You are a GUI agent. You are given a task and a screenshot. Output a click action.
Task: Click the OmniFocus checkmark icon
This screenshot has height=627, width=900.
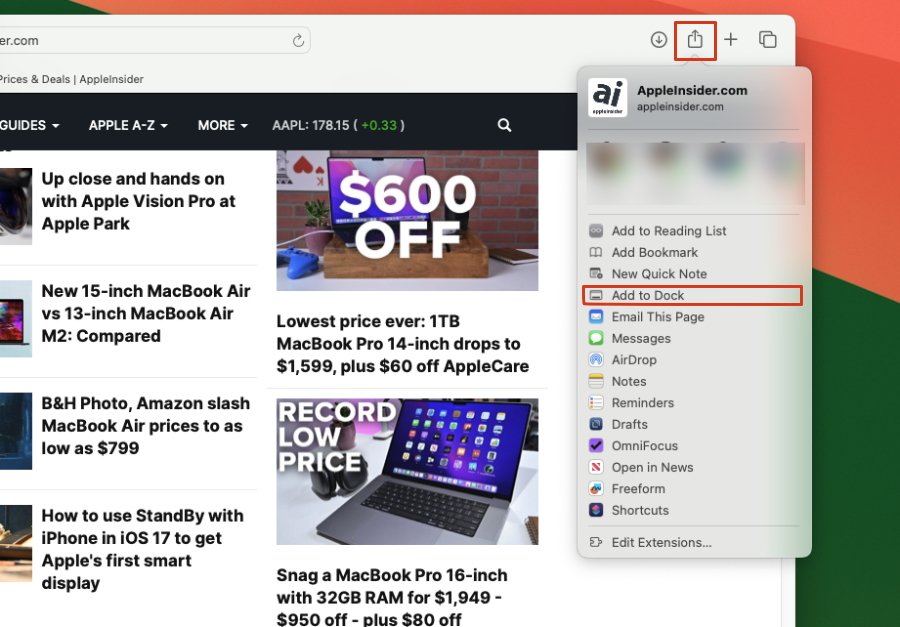596,446
